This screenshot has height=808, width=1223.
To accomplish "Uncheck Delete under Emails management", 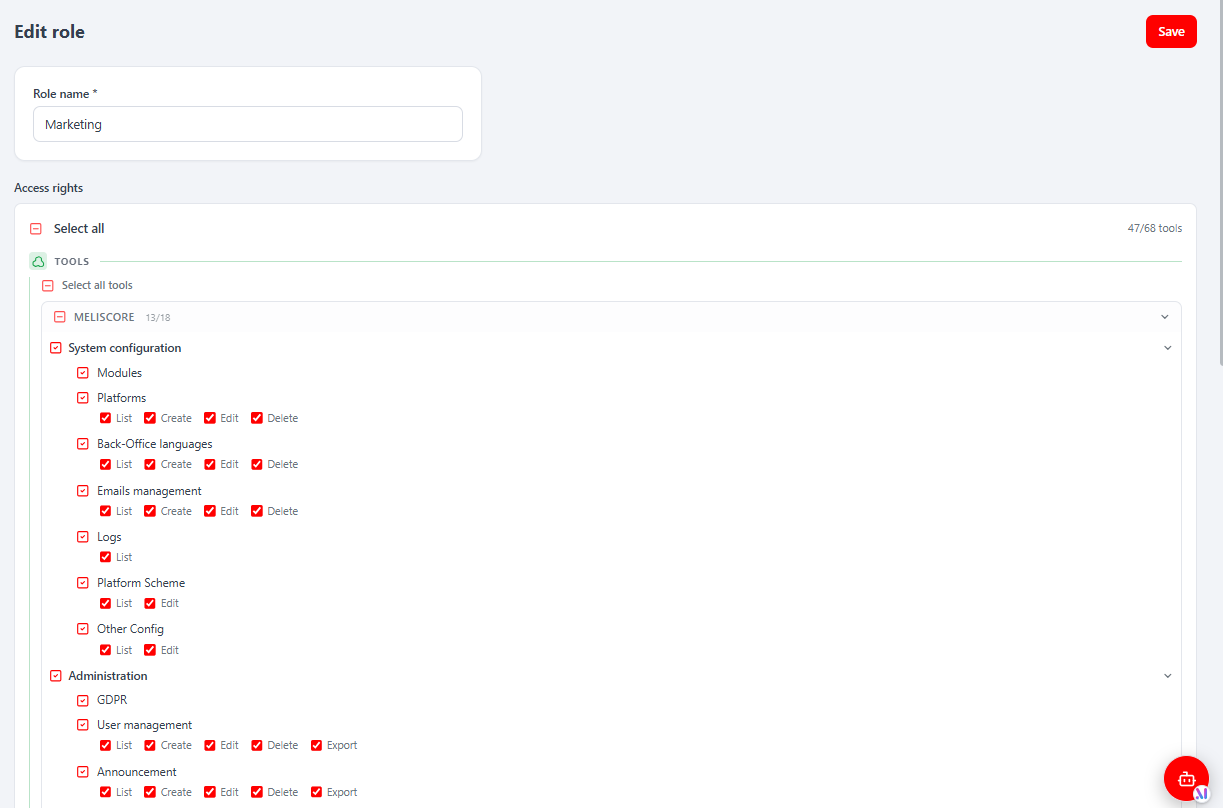I will tap(257, 511).
